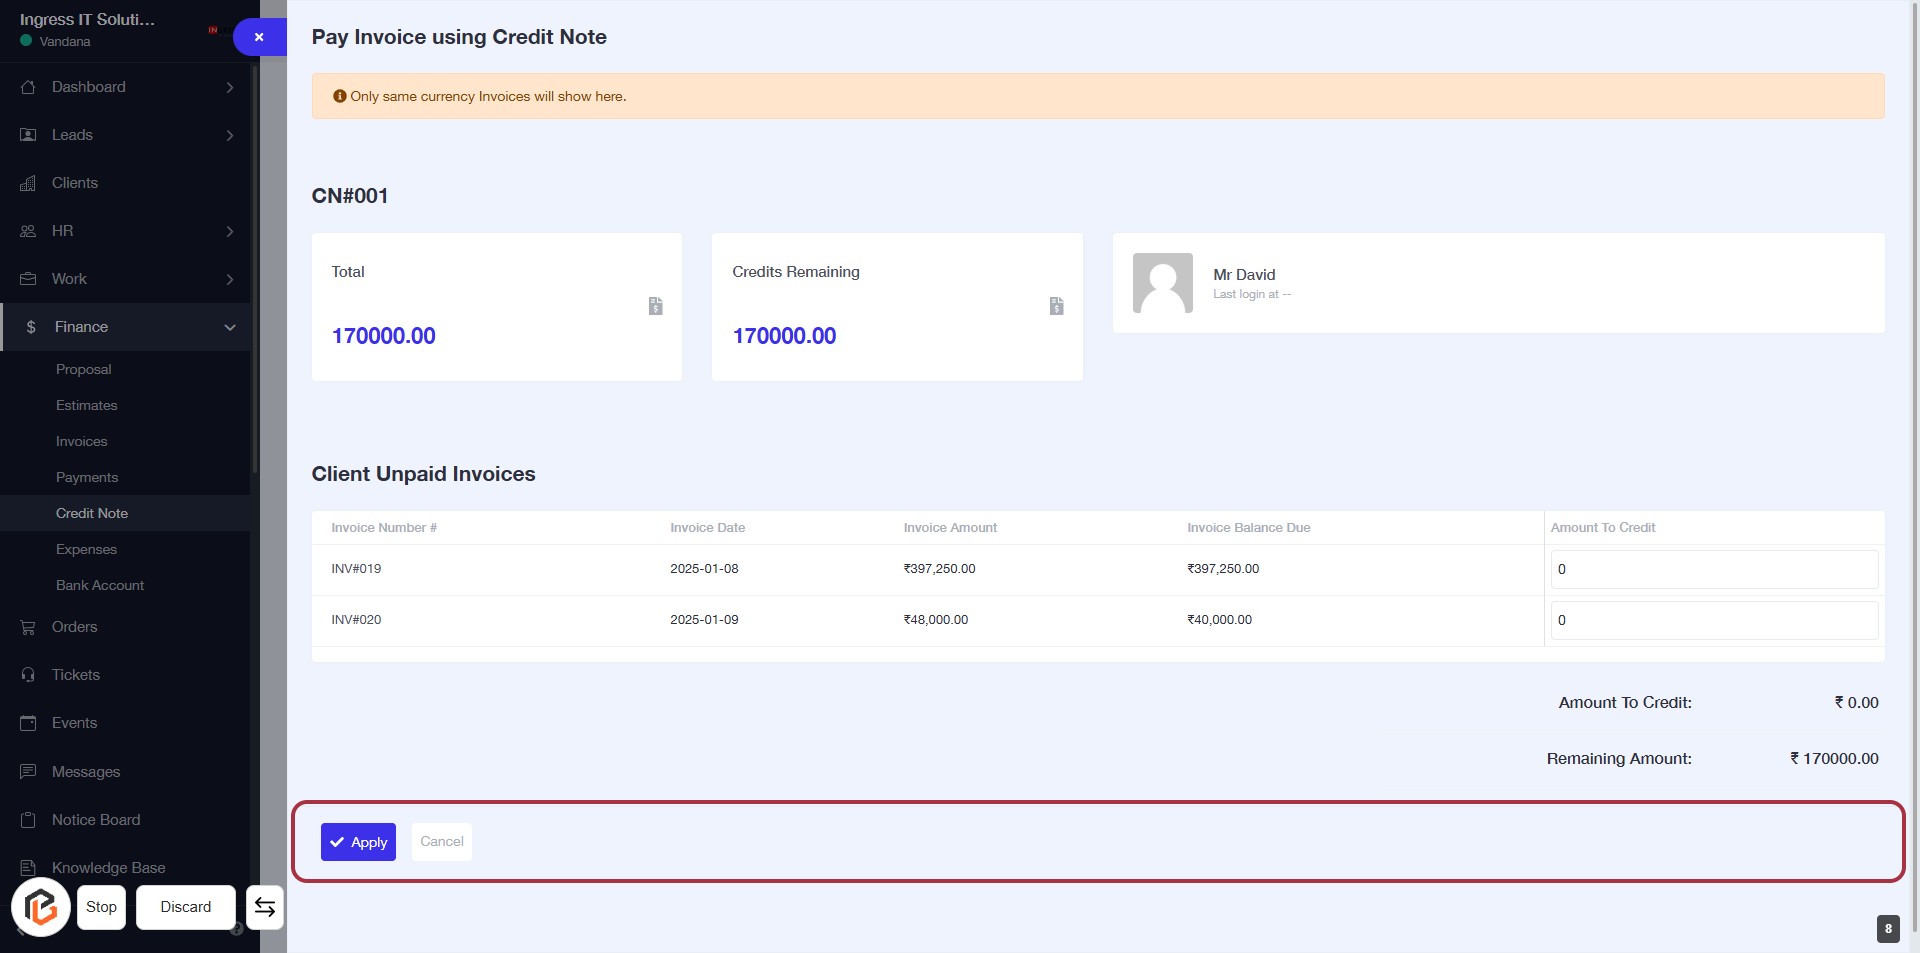Click the Tickets headset icon
The image size is (1920, 953).
(x=28, y=675)
